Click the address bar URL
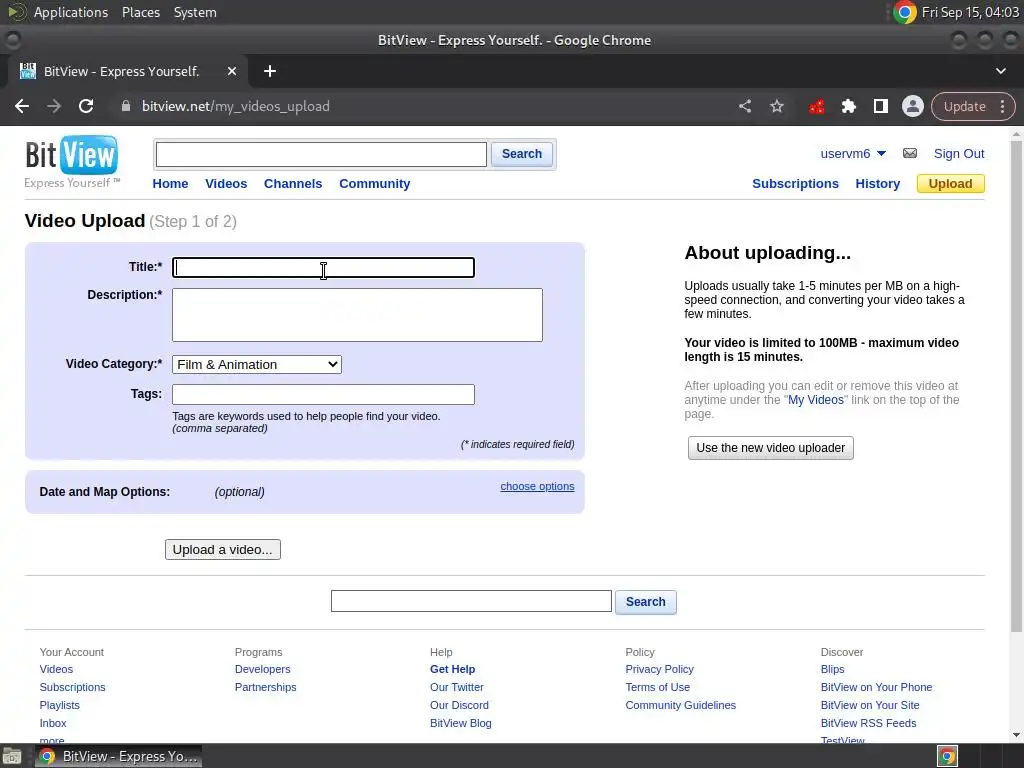Viewport: 1024px width, 768px height. (236, 106)
